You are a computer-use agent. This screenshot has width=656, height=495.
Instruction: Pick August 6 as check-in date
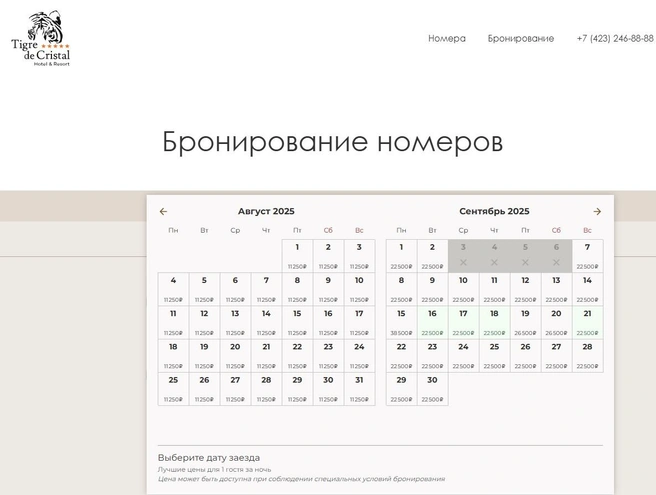[236, 289]
